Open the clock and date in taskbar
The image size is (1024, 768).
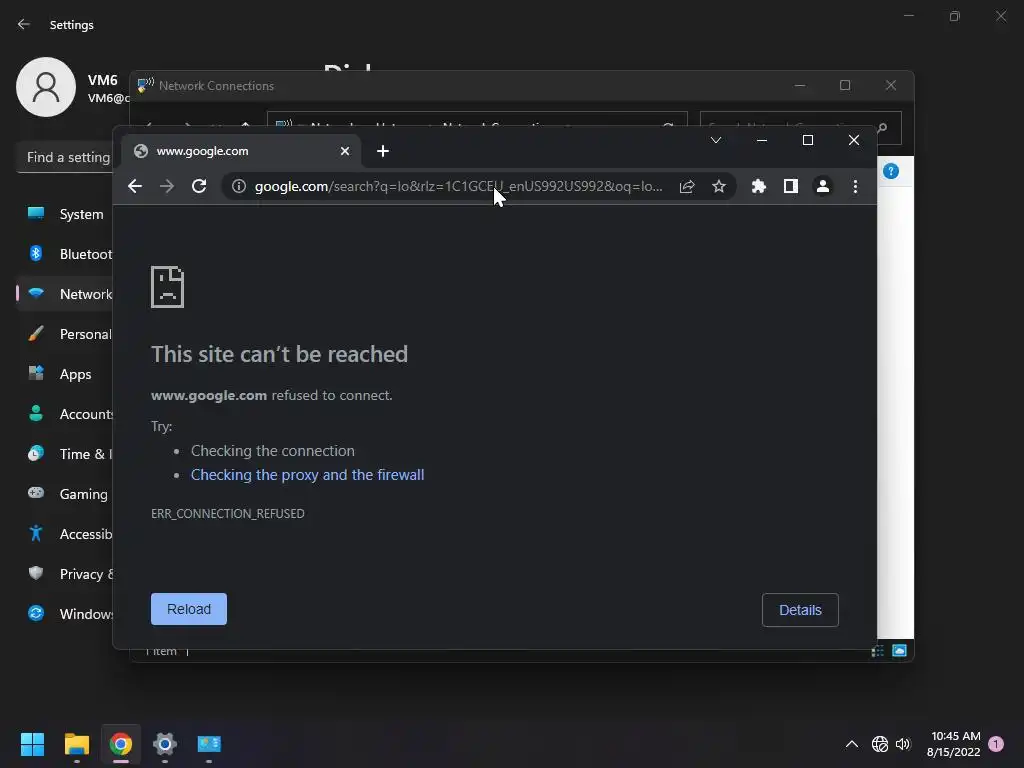(953, 744)
